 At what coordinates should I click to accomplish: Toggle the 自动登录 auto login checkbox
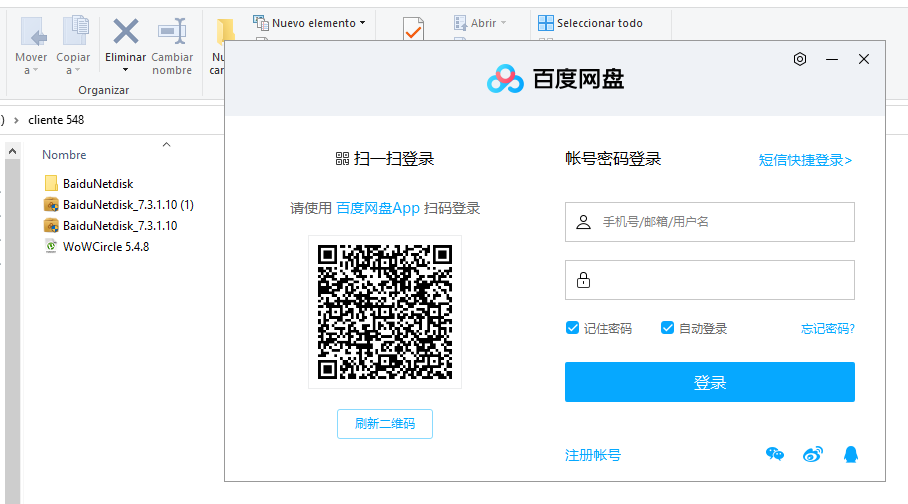pyautogui.click(x=667, y=328)
